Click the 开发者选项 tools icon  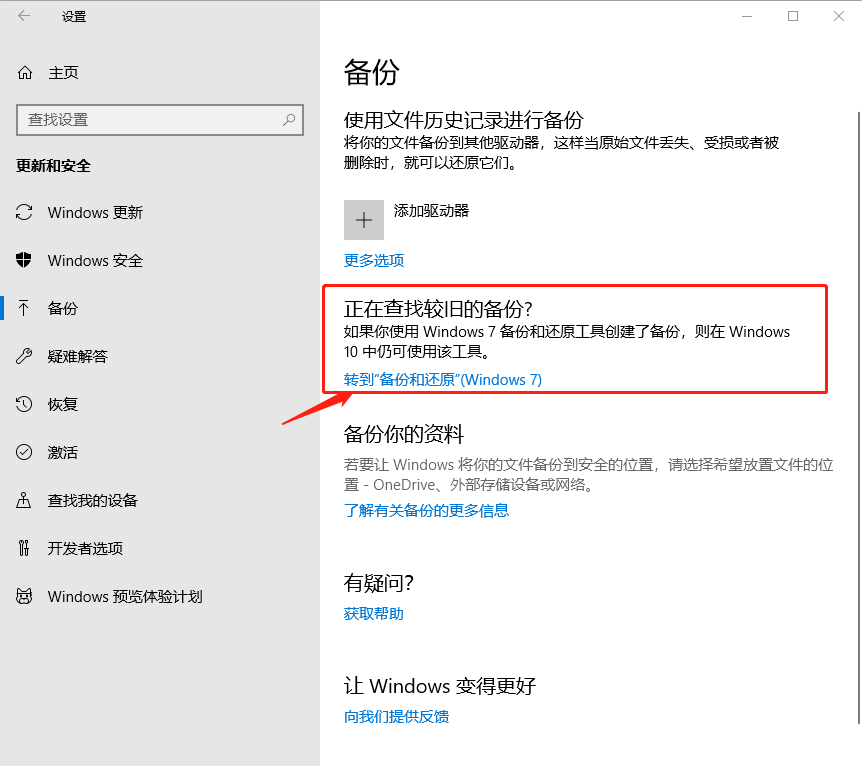[x=24, y=548]
